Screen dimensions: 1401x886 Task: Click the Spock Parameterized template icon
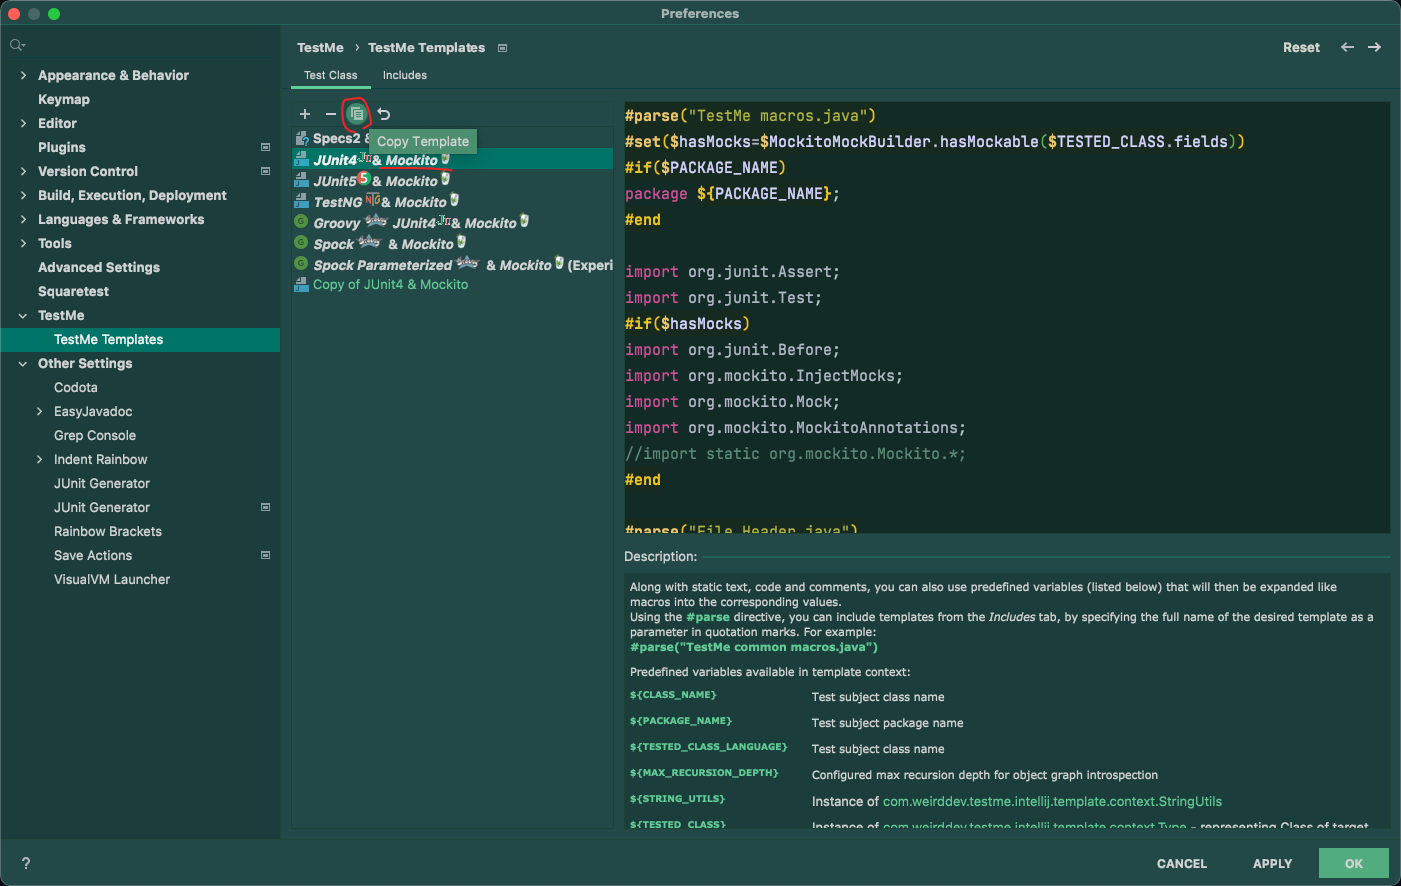pos(300,264)
